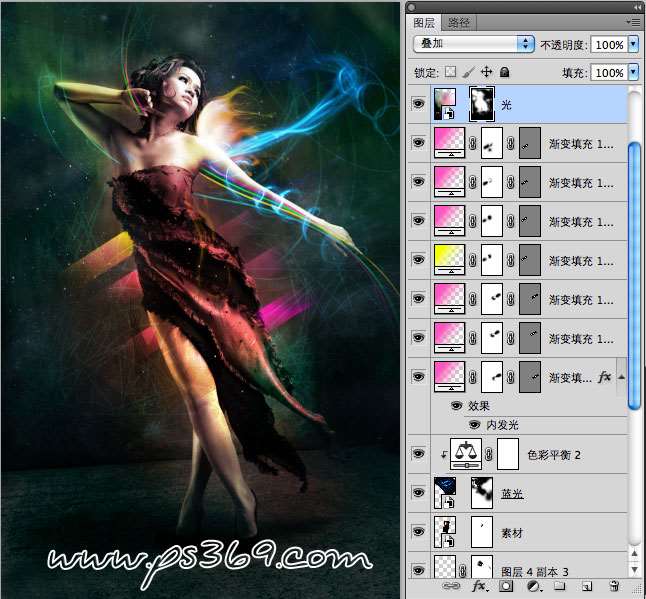Select the 光 layer name
646x599 pixels.
pos(506,105)
